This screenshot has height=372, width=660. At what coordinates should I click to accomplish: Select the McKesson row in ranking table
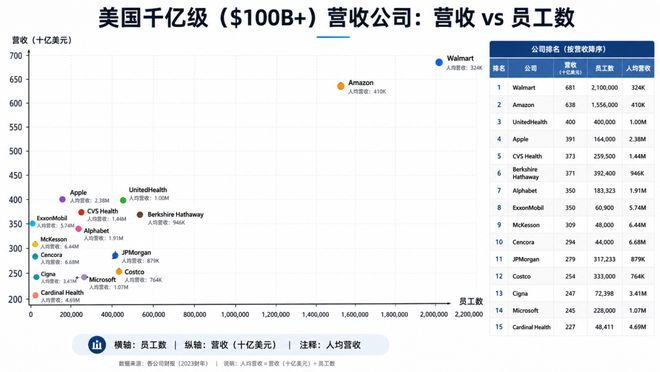[572, 225]
